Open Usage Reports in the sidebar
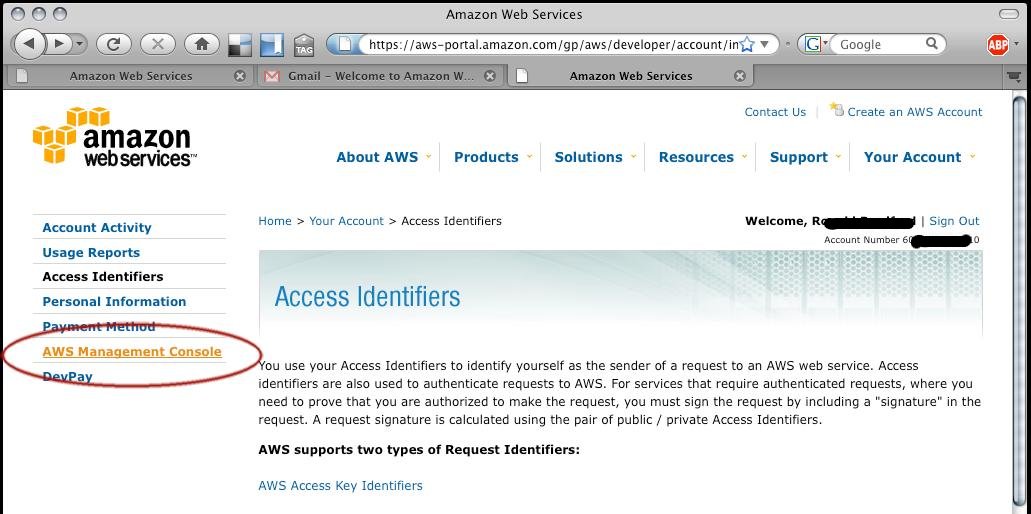This screenshot has width=1031, height=514. coord(91,252)
